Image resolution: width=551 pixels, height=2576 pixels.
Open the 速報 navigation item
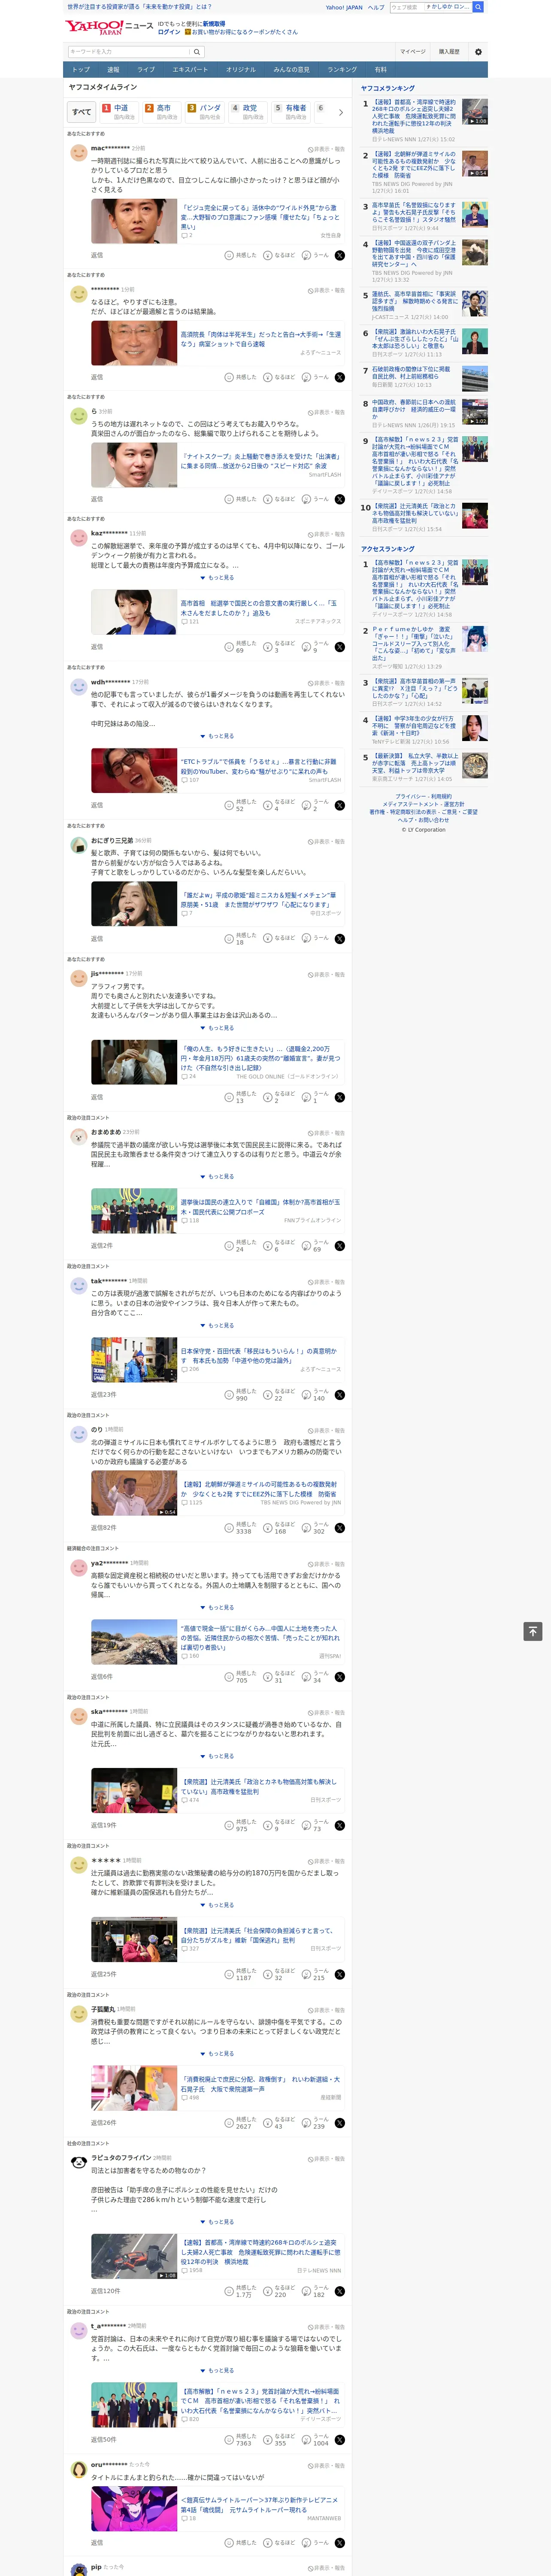[x=113, y=69]
